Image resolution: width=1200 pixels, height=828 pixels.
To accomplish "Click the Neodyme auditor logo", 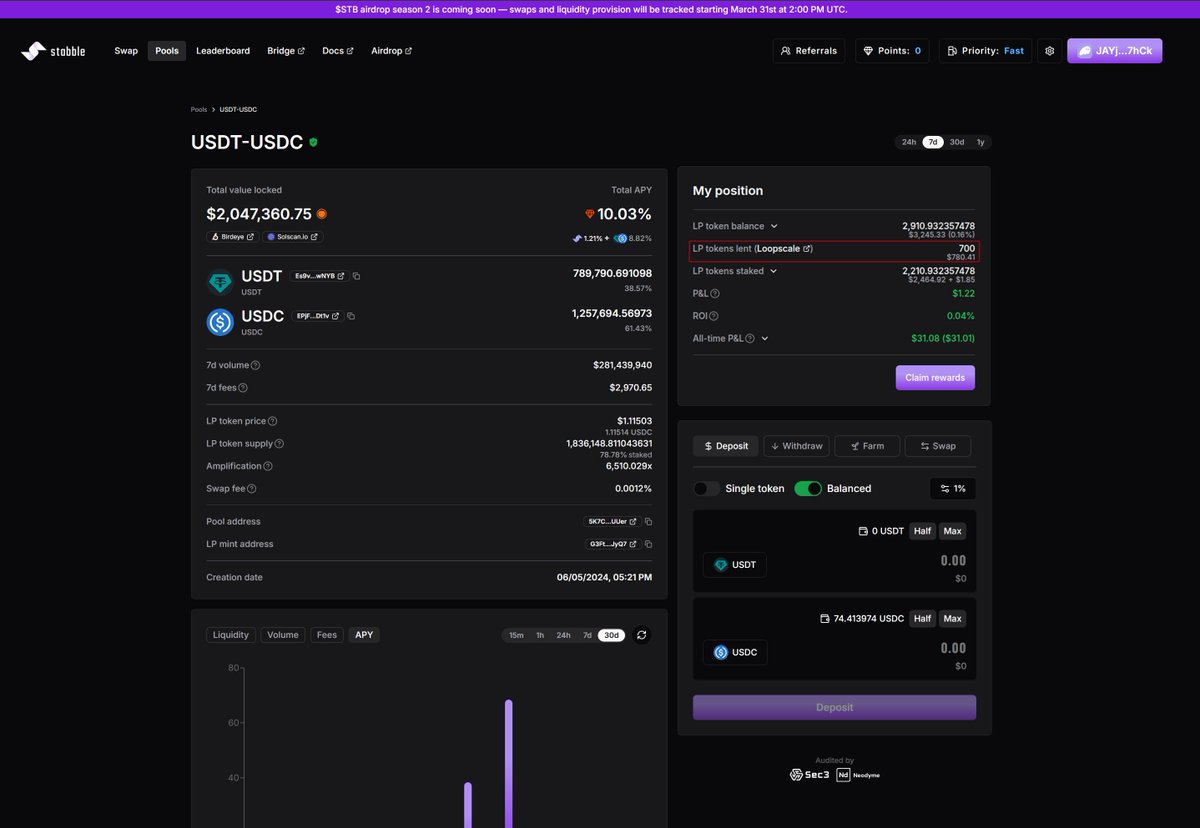I will pyautogui.click(x=858, y=775).
